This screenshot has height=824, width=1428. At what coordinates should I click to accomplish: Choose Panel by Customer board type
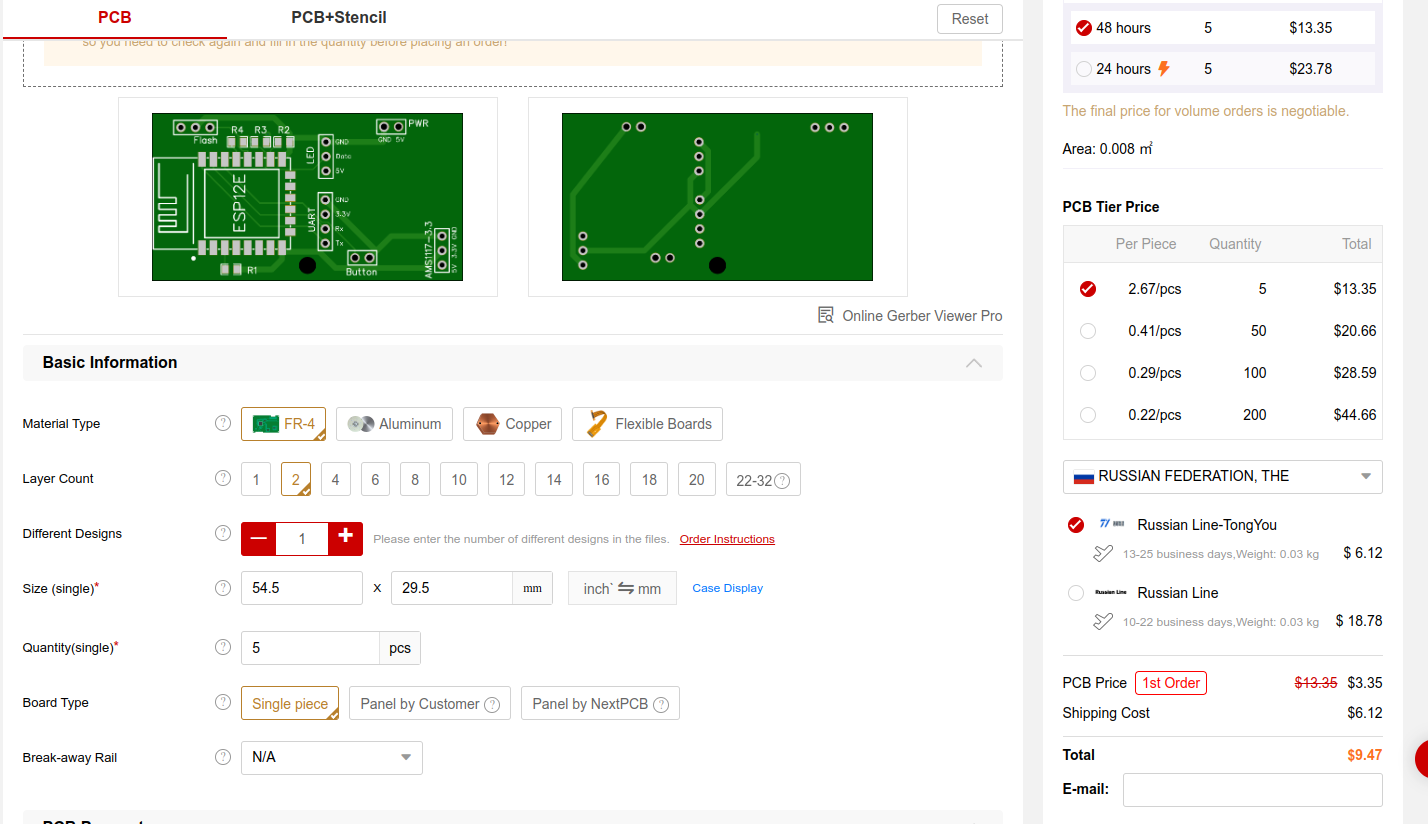(430, 703)
